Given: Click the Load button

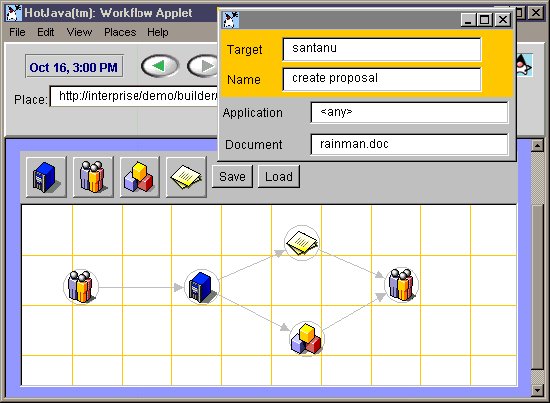Looking at the screenshot, I should coord(279,176).
